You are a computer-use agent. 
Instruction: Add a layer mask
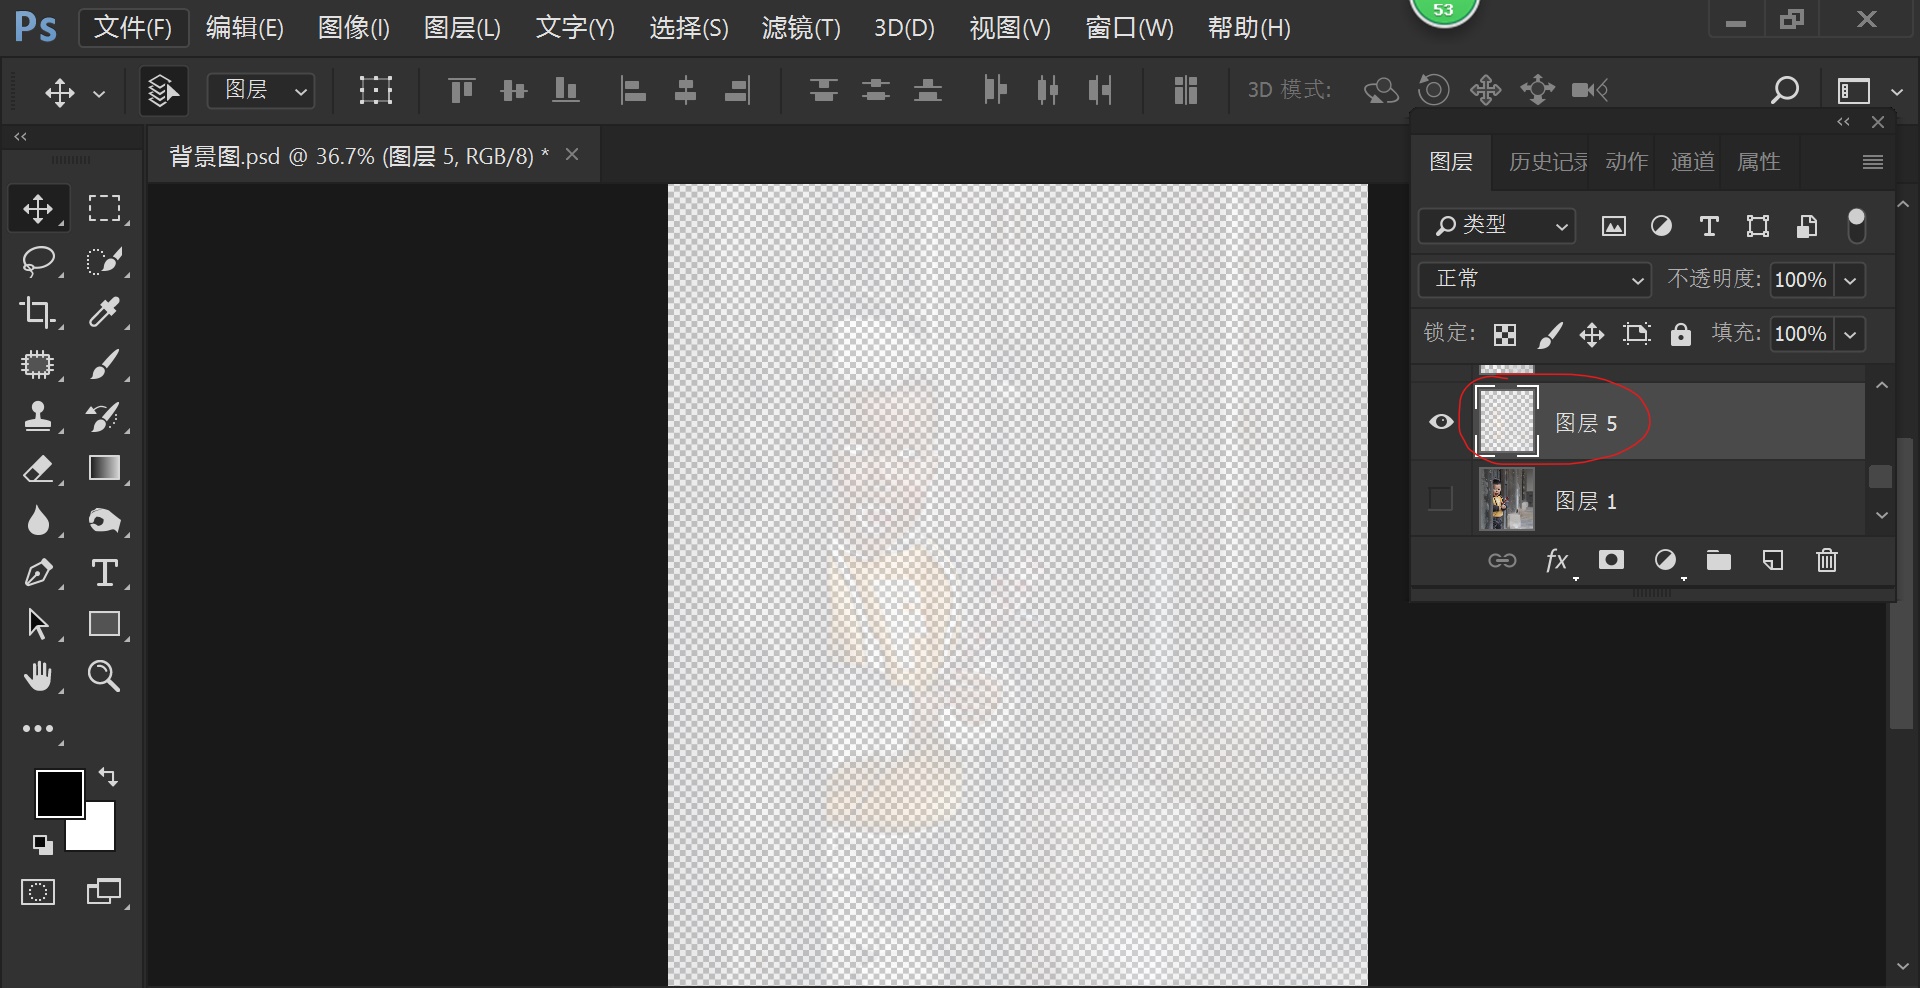(x=1611, y=560)
